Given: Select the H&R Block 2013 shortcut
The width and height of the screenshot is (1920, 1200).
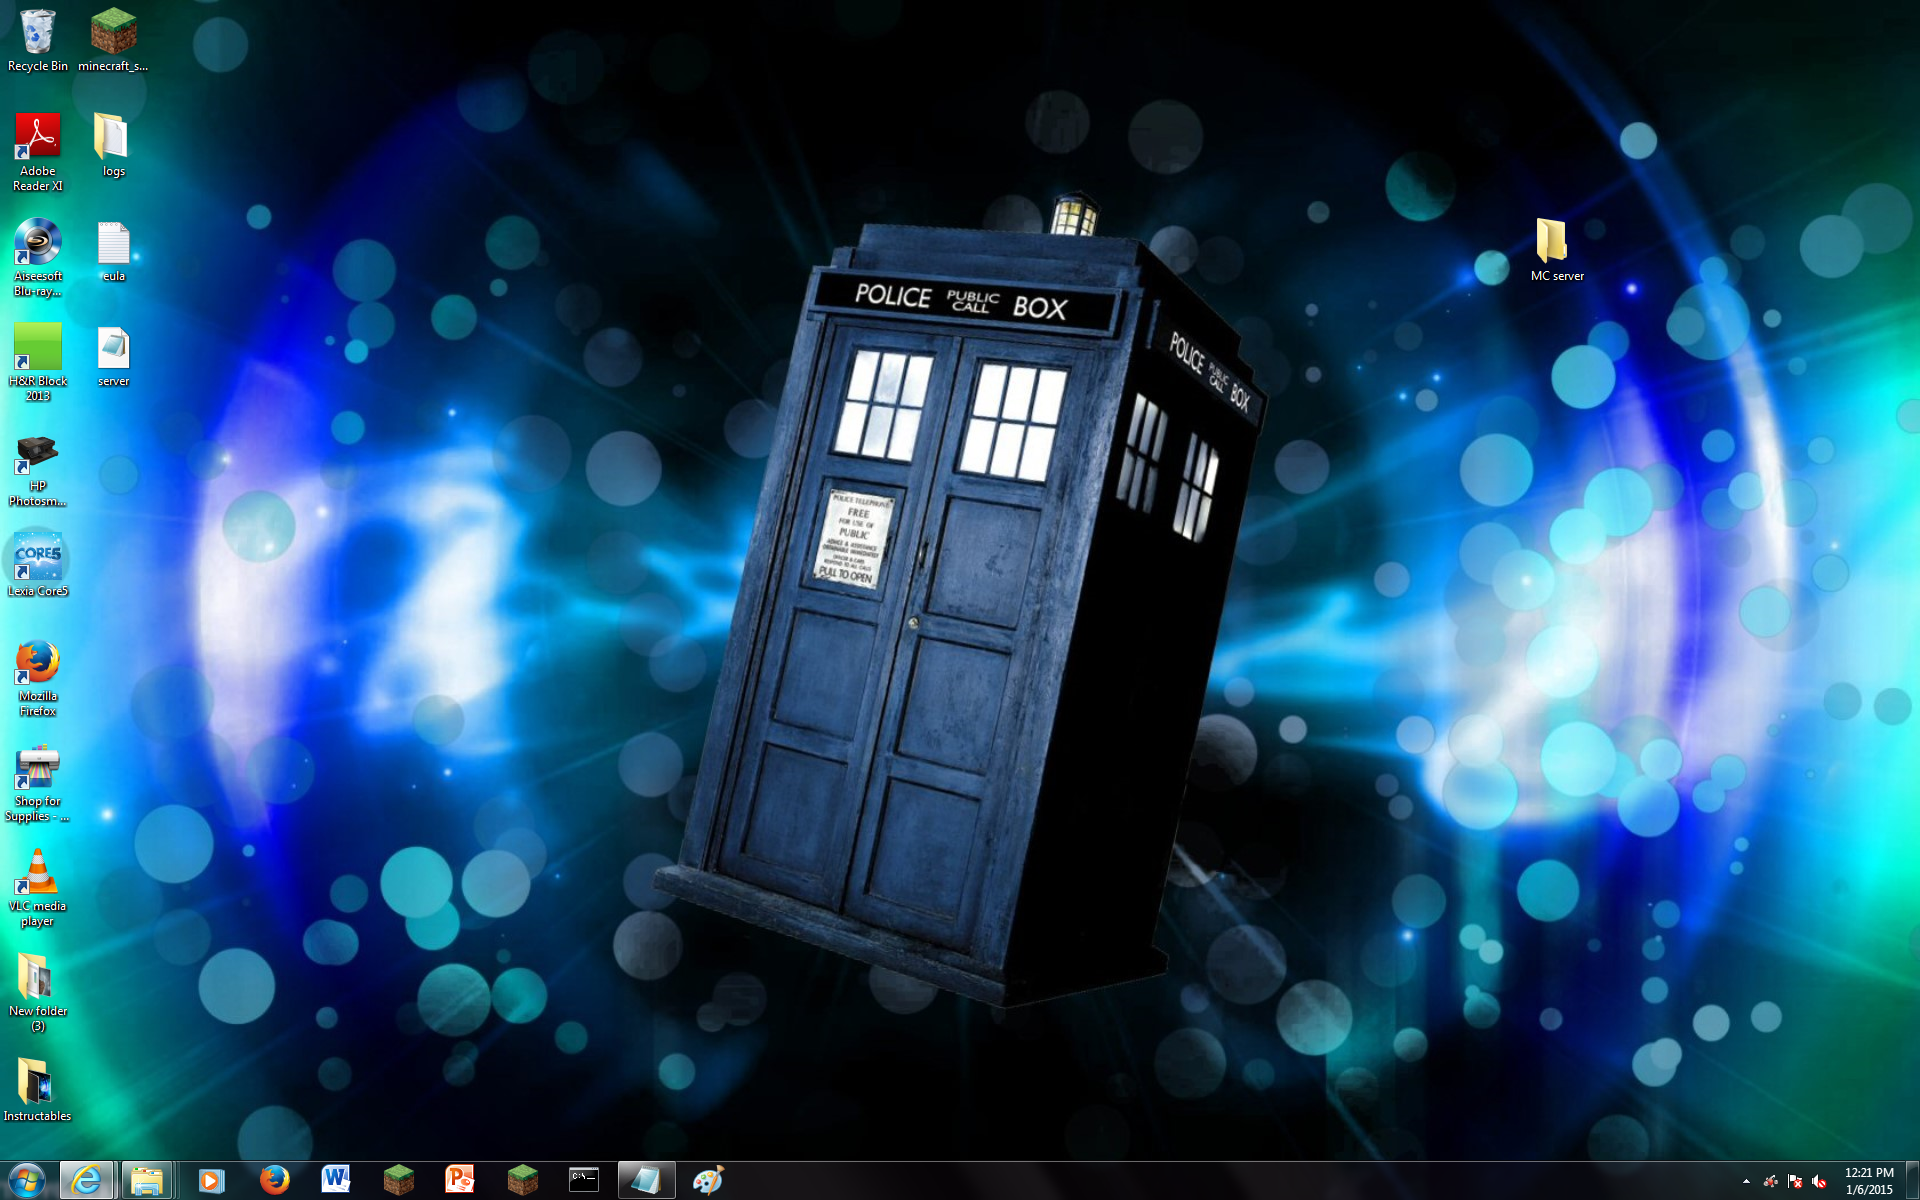Looking at the screenshot, I should pyautogui.click(x=38, y=362).
